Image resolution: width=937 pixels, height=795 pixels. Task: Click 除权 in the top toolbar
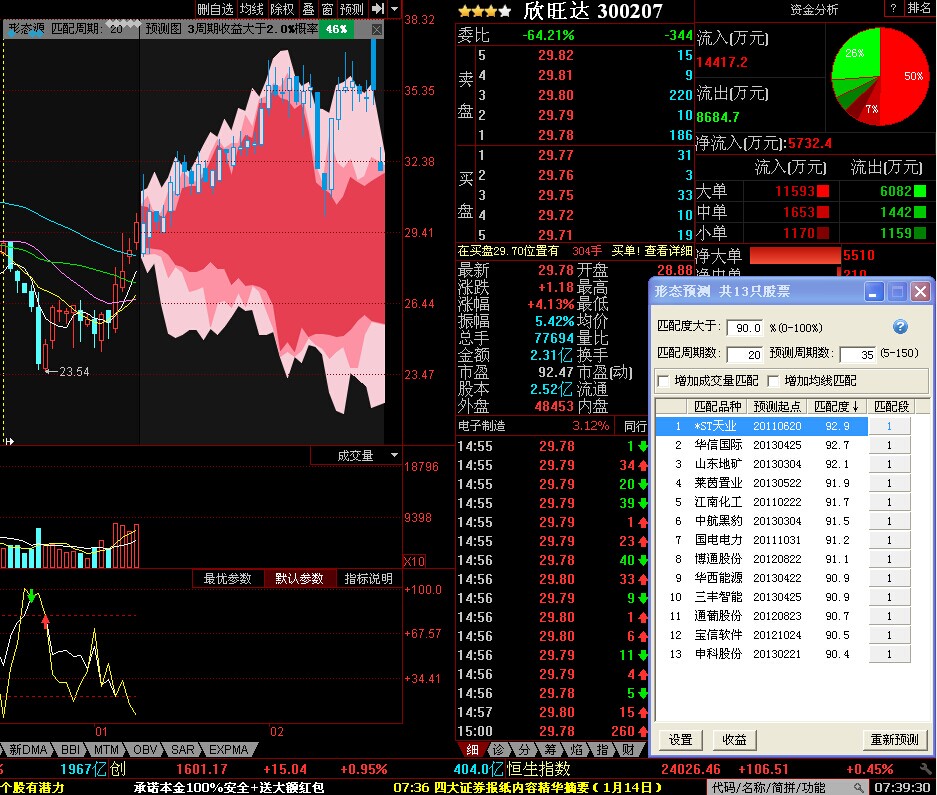point(282,9)
